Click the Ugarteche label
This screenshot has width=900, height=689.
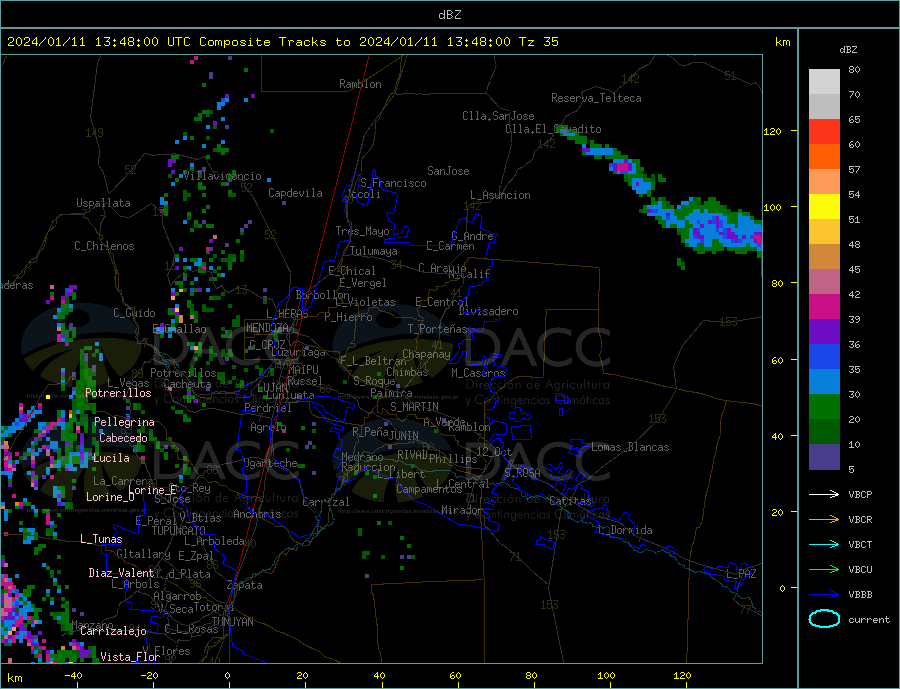(x=270, y=463)
